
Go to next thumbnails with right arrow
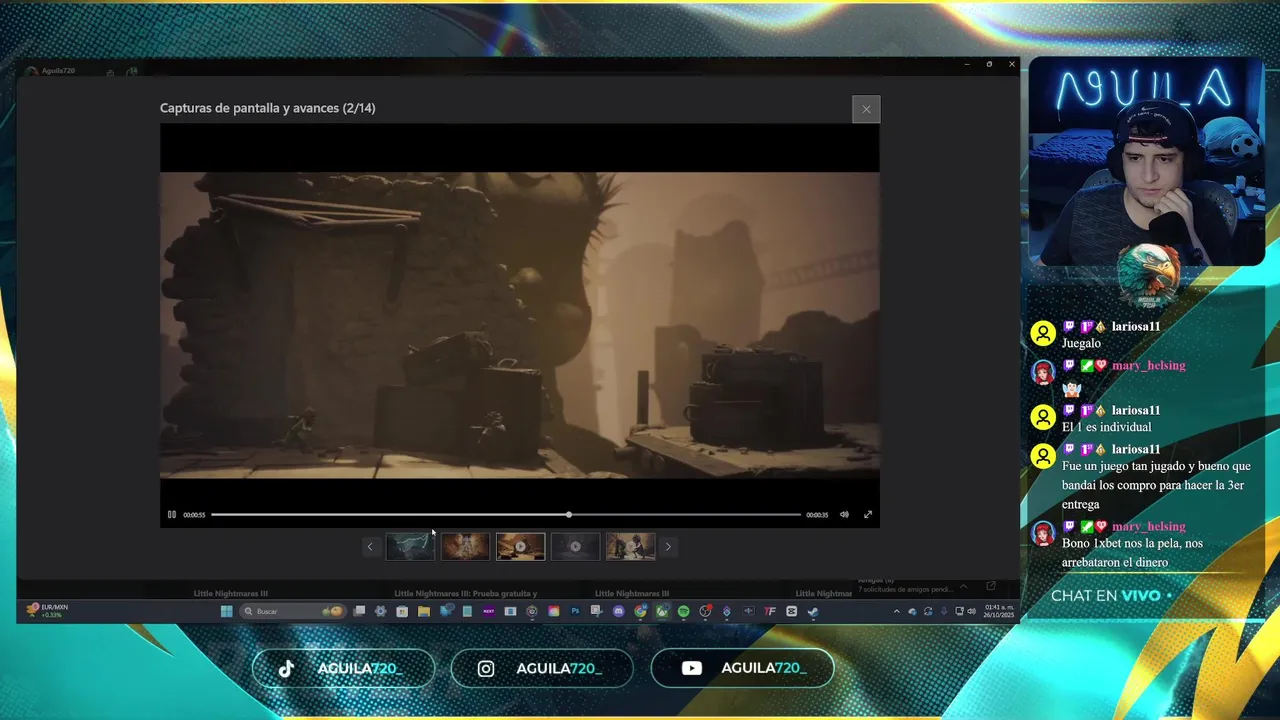click(x=668, y=546)
